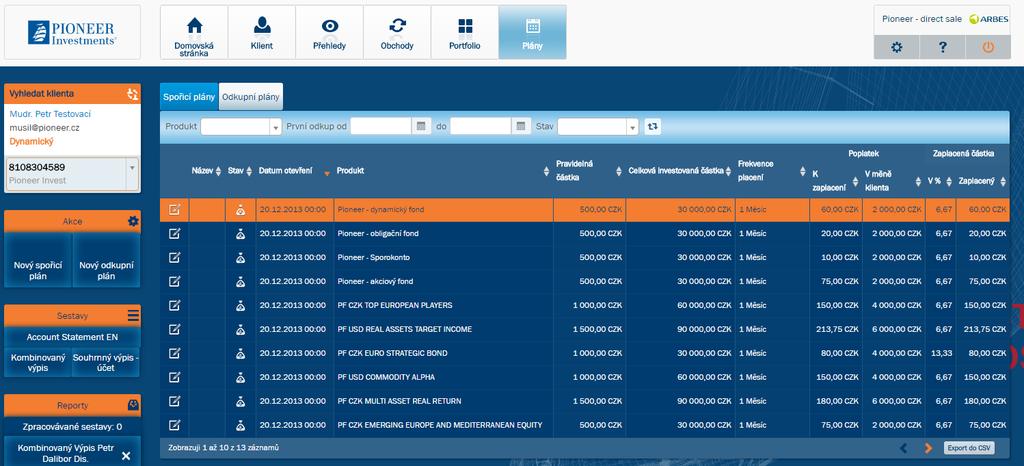The height and width of the screenshot is (466, 1024).
Task: Edit the Pioneer - Sporokonto plan
Action: tap(174, 257)
